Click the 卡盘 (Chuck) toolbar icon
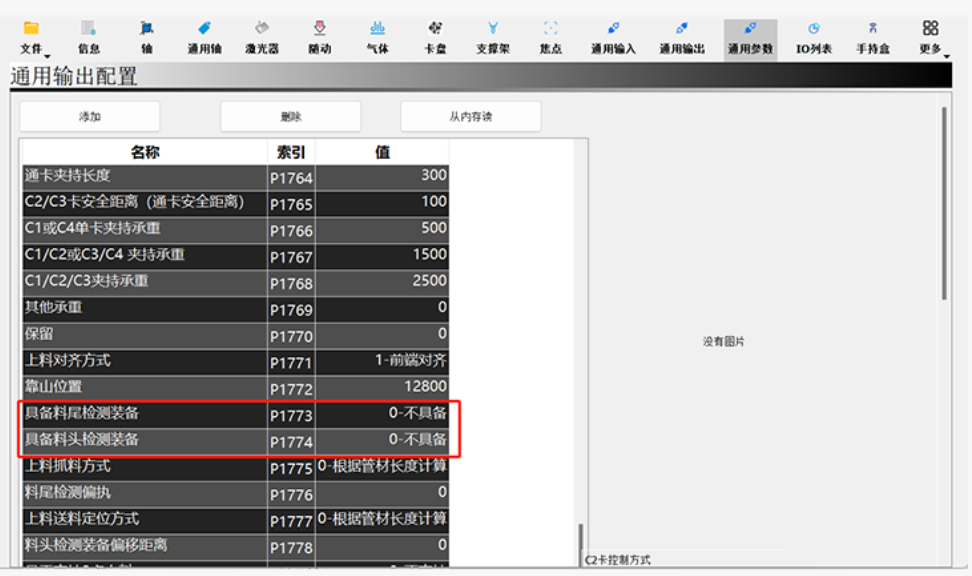 pyautogui.click(x=435, y=37)
